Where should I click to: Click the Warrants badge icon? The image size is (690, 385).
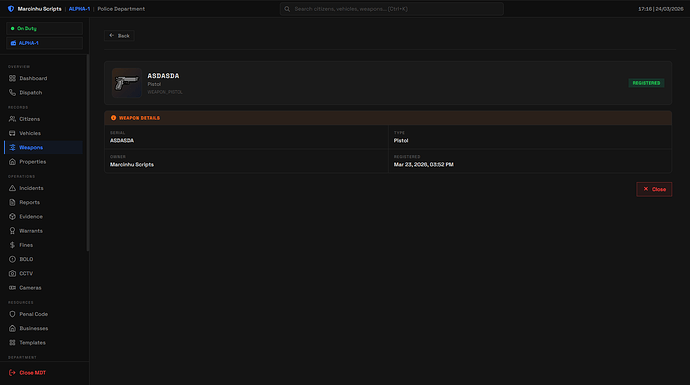click(x=12, y=231)
